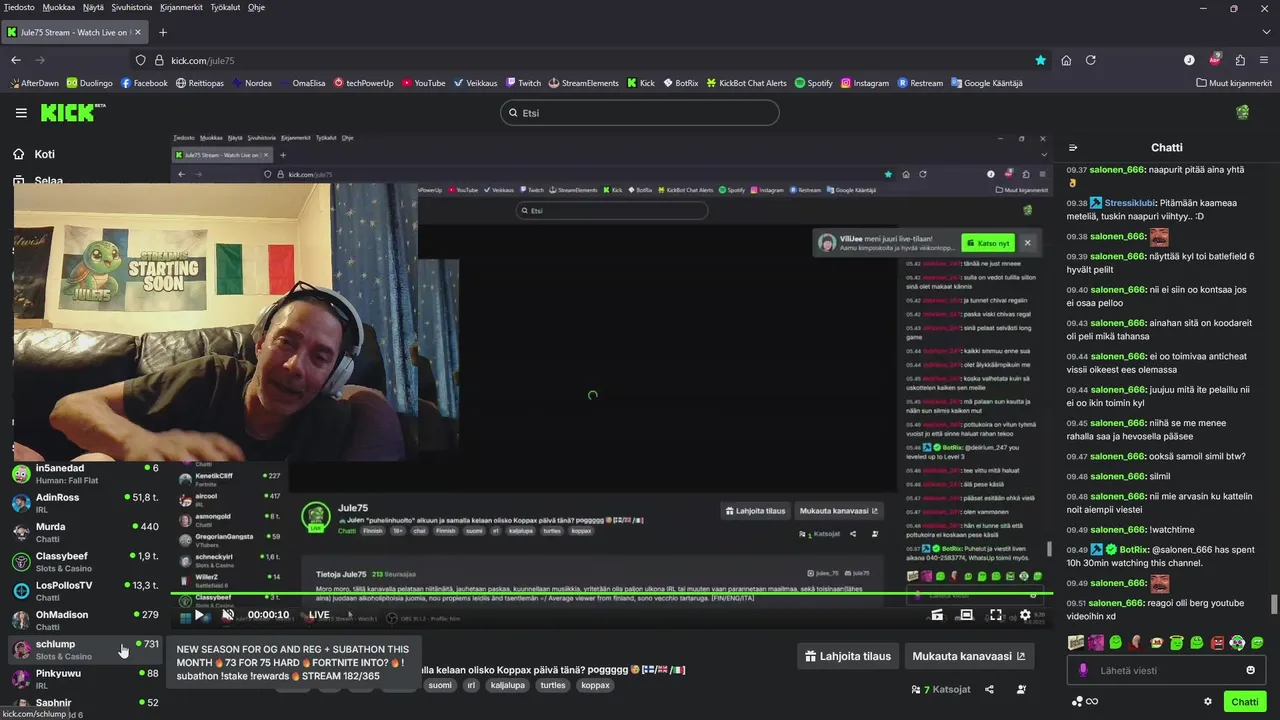Jump to LIVE in the player
Screen dimensions: 1280x720
pyautogui.click(x=319, y=615)
